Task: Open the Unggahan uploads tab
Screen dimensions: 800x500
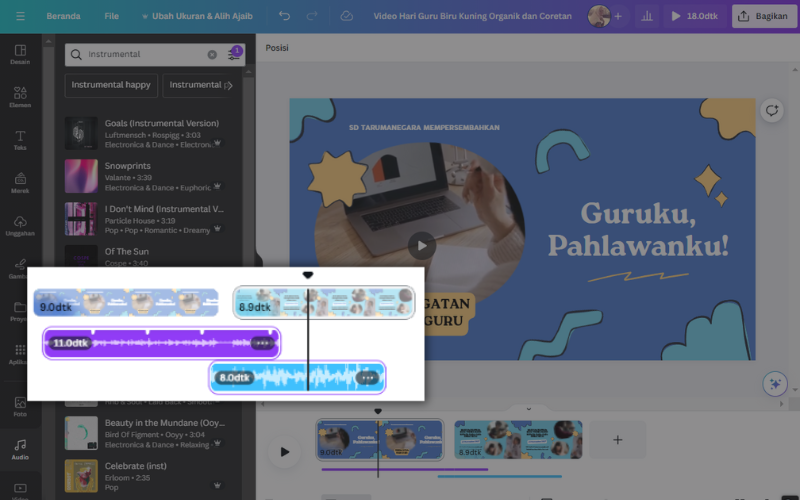Action: 20,226
